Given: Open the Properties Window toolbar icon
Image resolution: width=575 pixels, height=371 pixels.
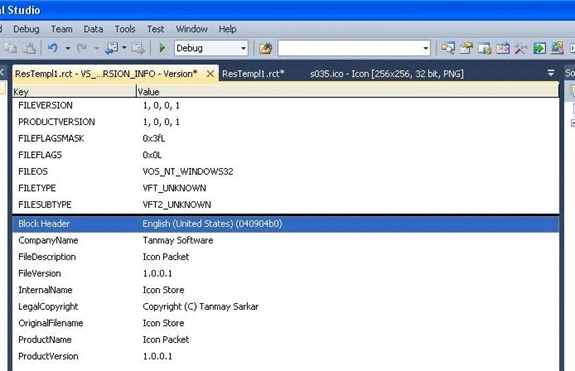Looking at the screenshot, I should click(466, 48).
